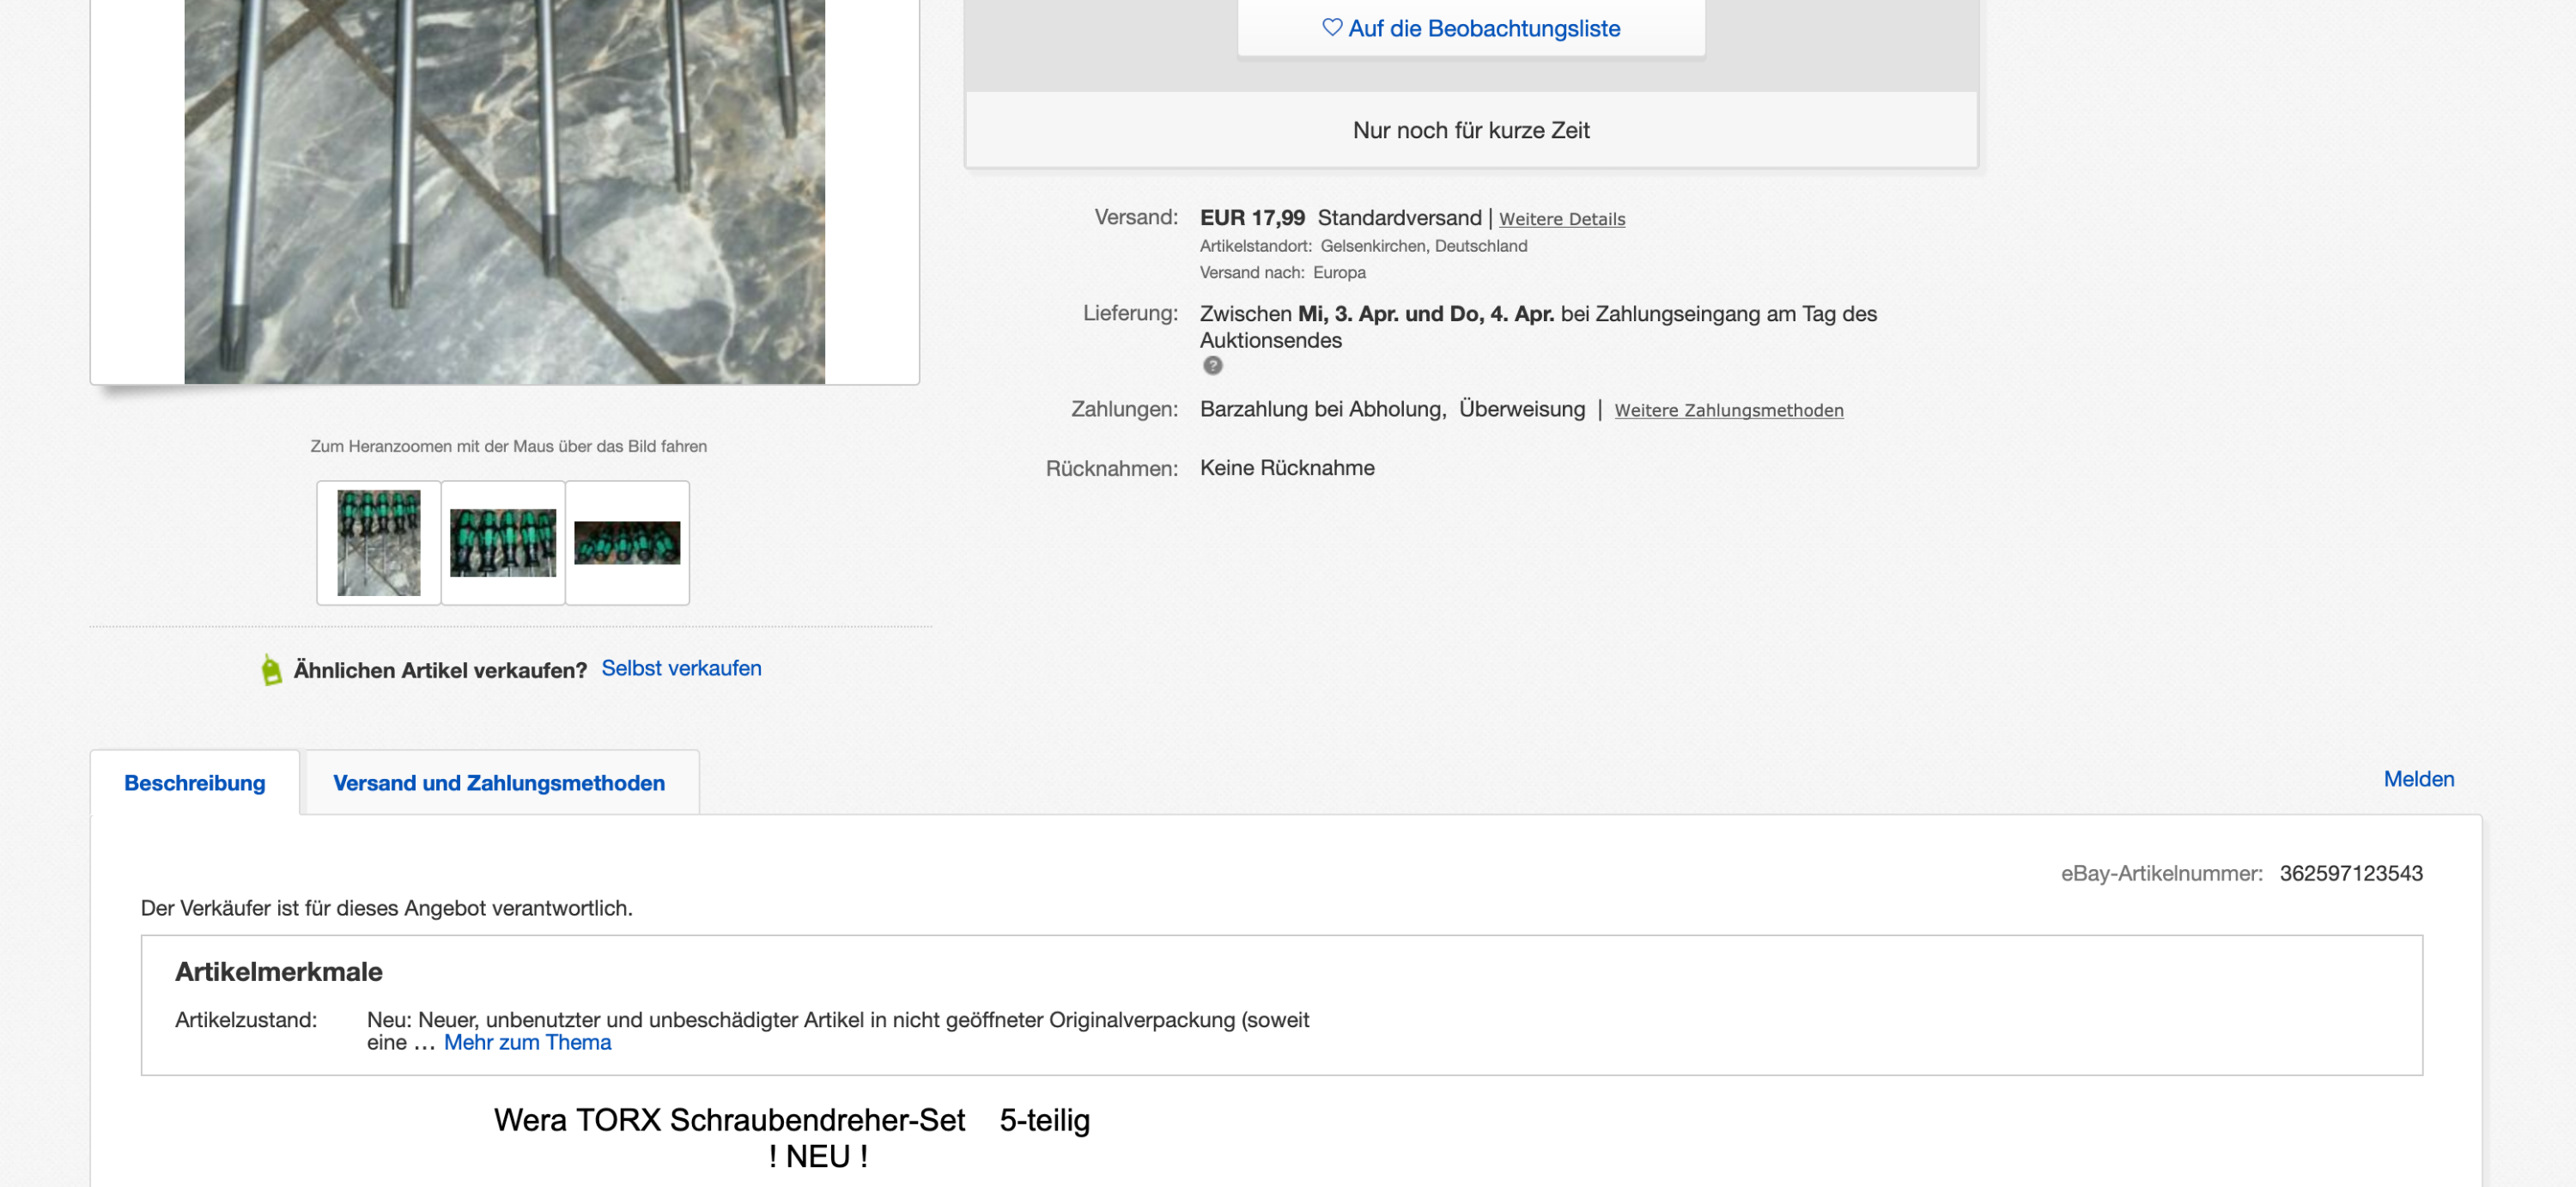Click the delivery info question mark icon
Viewport: 2576px width, 1187px height.
pos(1212,366)
